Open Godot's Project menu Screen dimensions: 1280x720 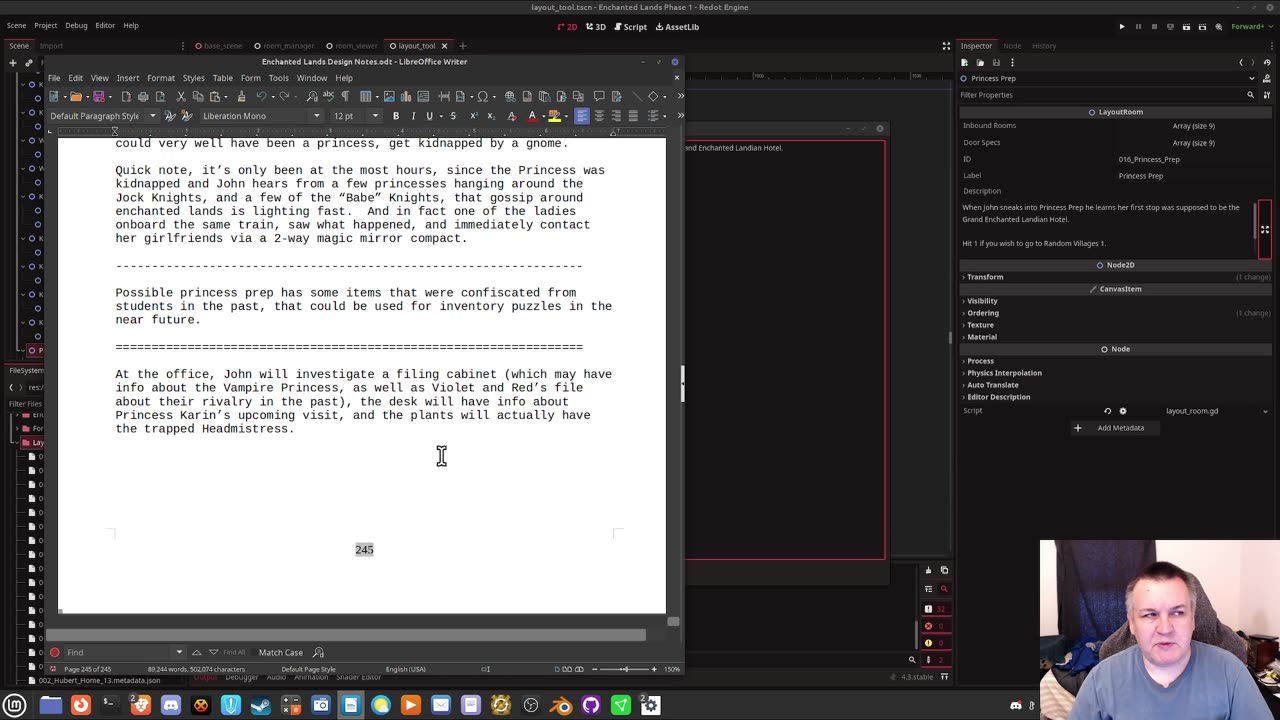45,25
